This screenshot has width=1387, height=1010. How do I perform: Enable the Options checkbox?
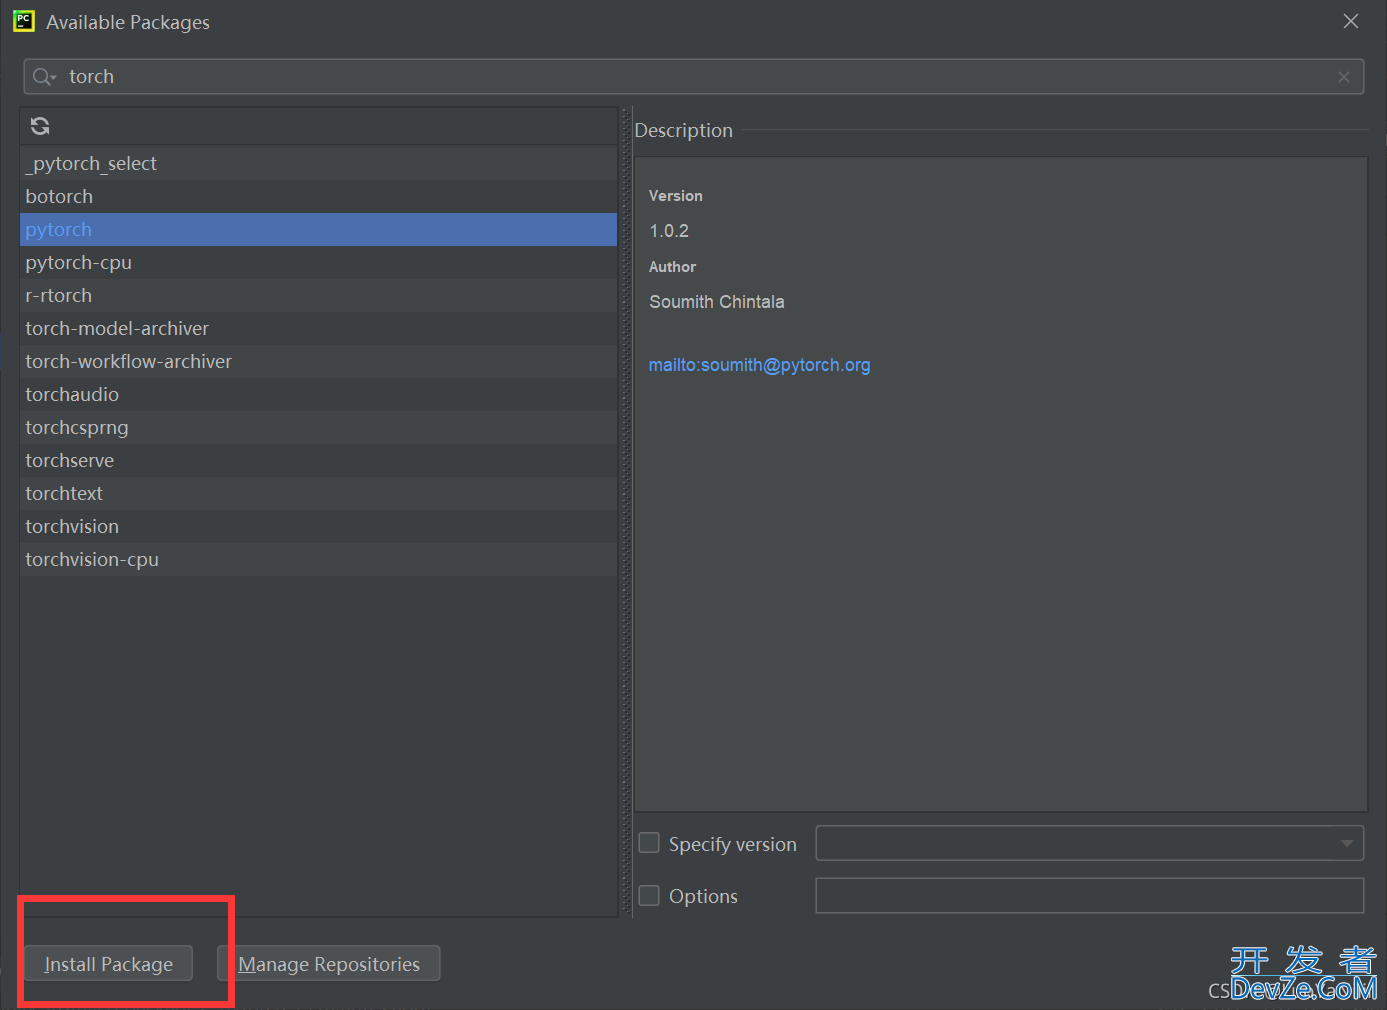click(649, 895)
